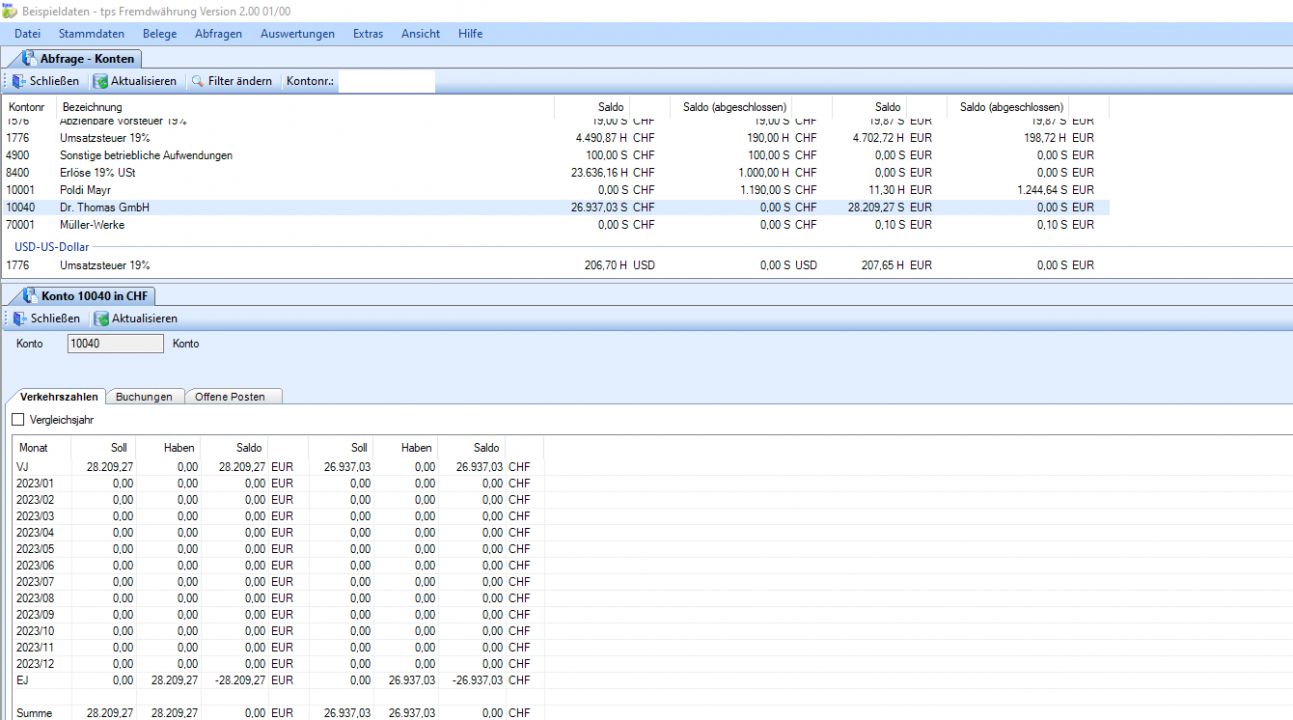Open the Extras menu
Viewport: 1293px width, 720px height.
(x=367, y=34)
